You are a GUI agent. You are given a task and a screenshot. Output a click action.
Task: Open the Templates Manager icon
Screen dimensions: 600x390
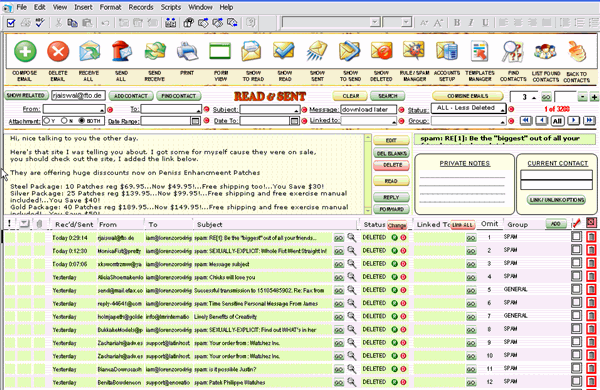pos(479,51)
